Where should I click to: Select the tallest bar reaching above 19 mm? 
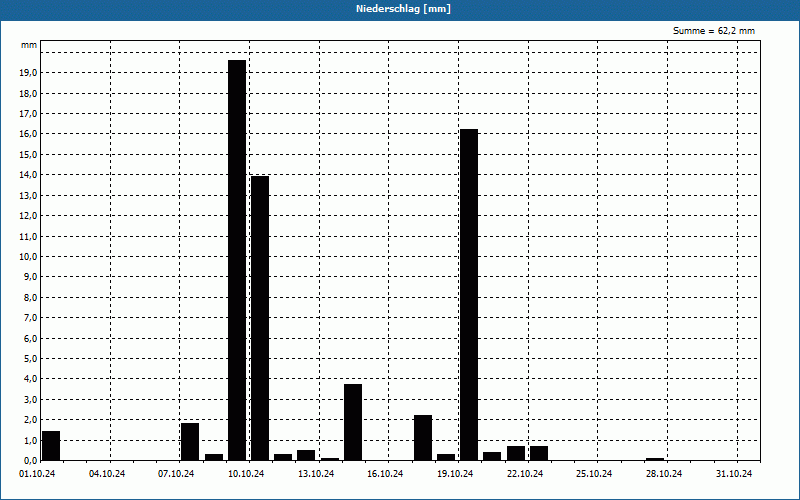tap(237, 260)
